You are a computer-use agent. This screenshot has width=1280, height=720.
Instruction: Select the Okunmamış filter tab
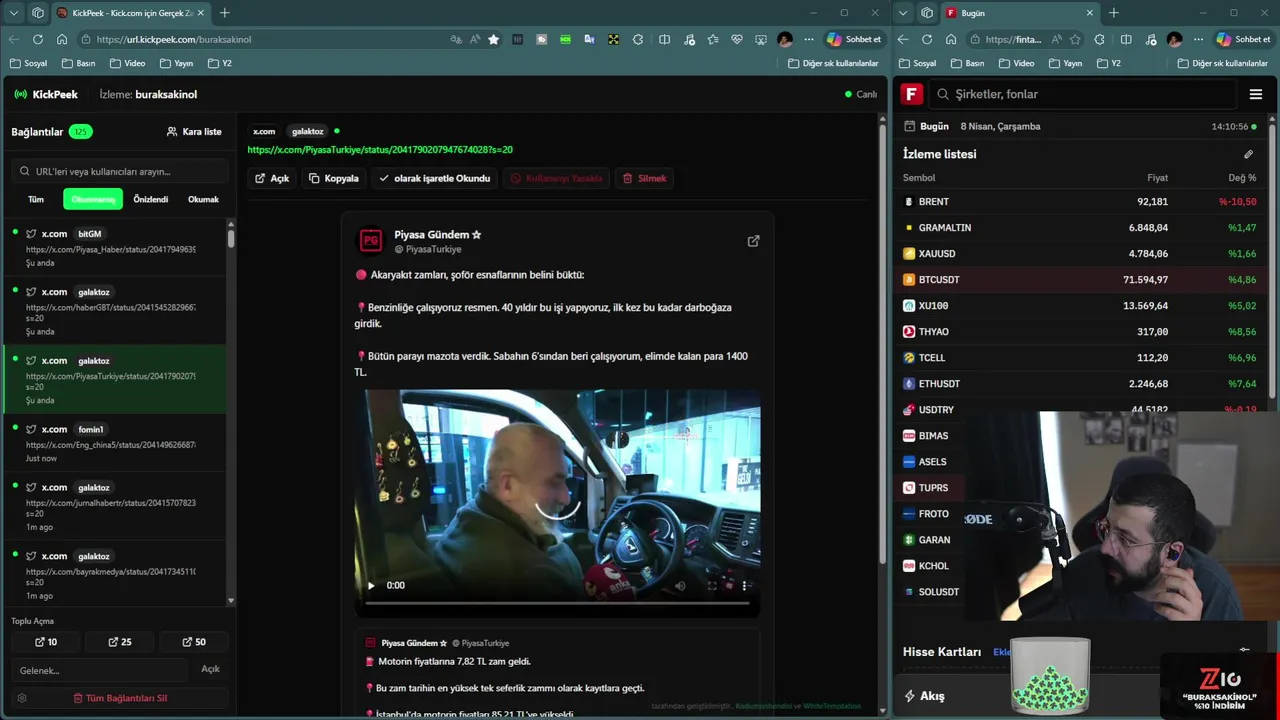[x=93, y=199]
